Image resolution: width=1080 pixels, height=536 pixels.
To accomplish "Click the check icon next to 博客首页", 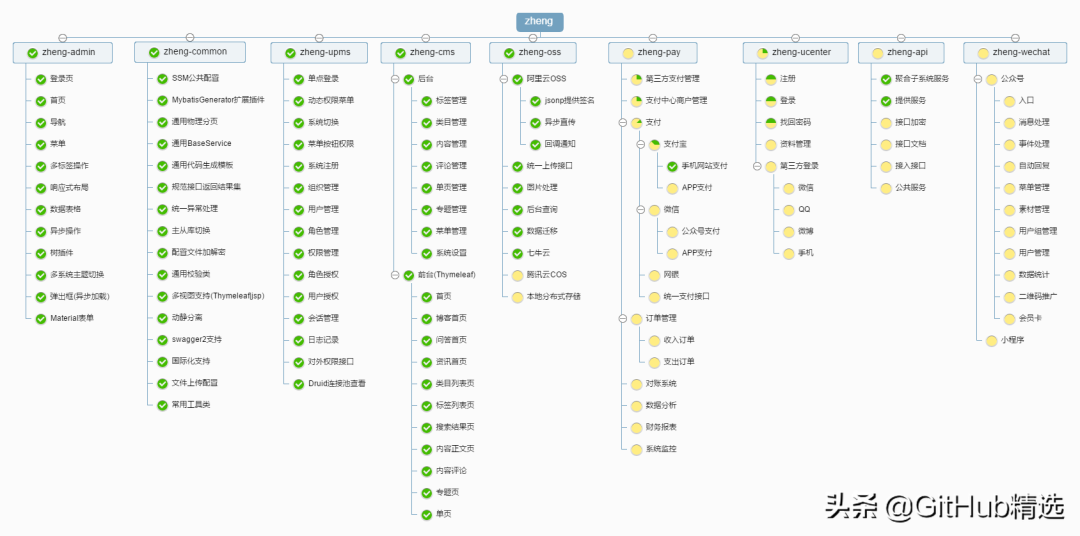I will click(x=426, y=318).
